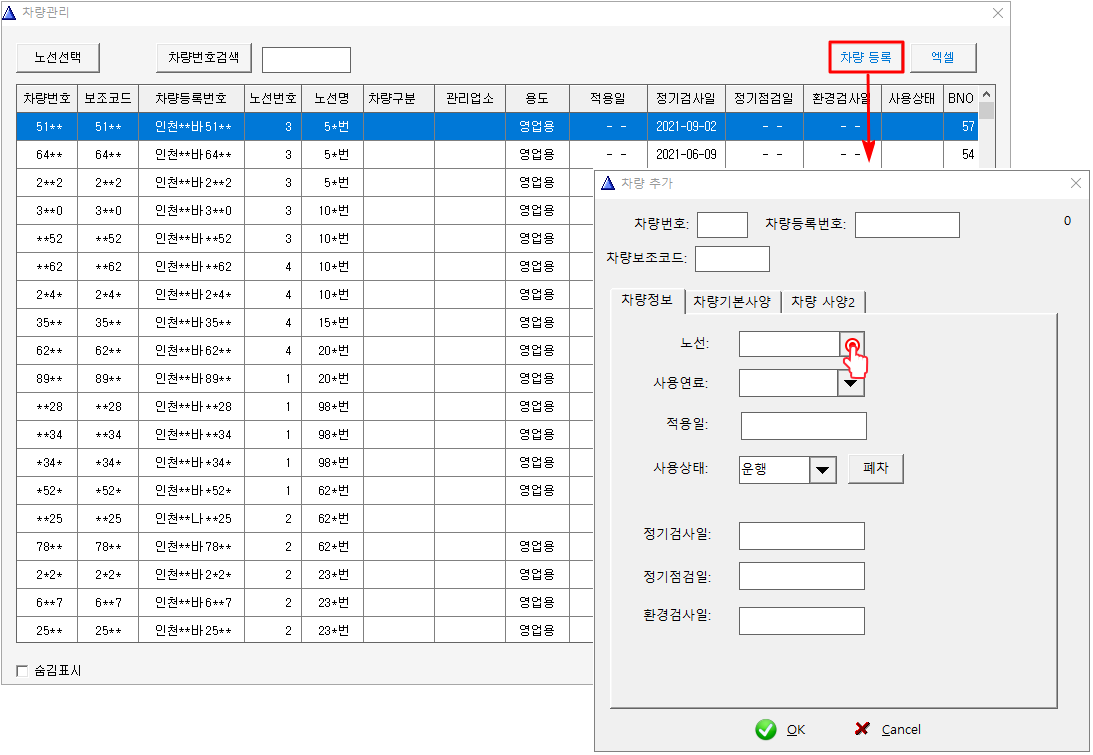Switch to the 차량 사양2 tab

click(x=823, y=302)
